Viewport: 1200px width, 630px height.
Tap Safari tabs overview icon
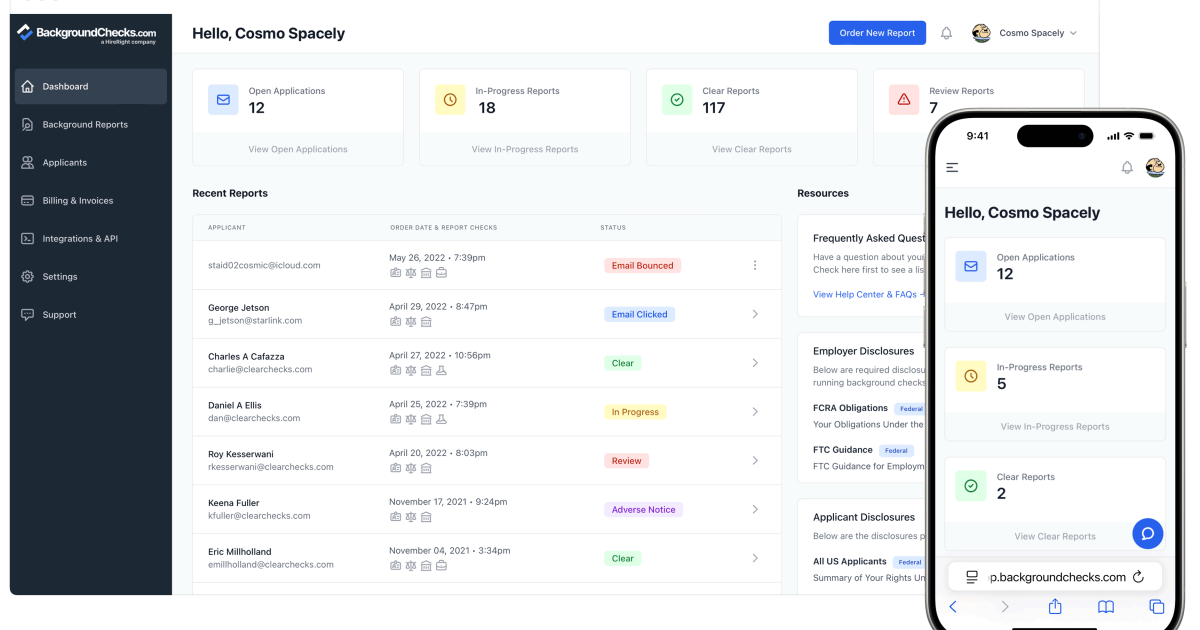coord(1156,607)
